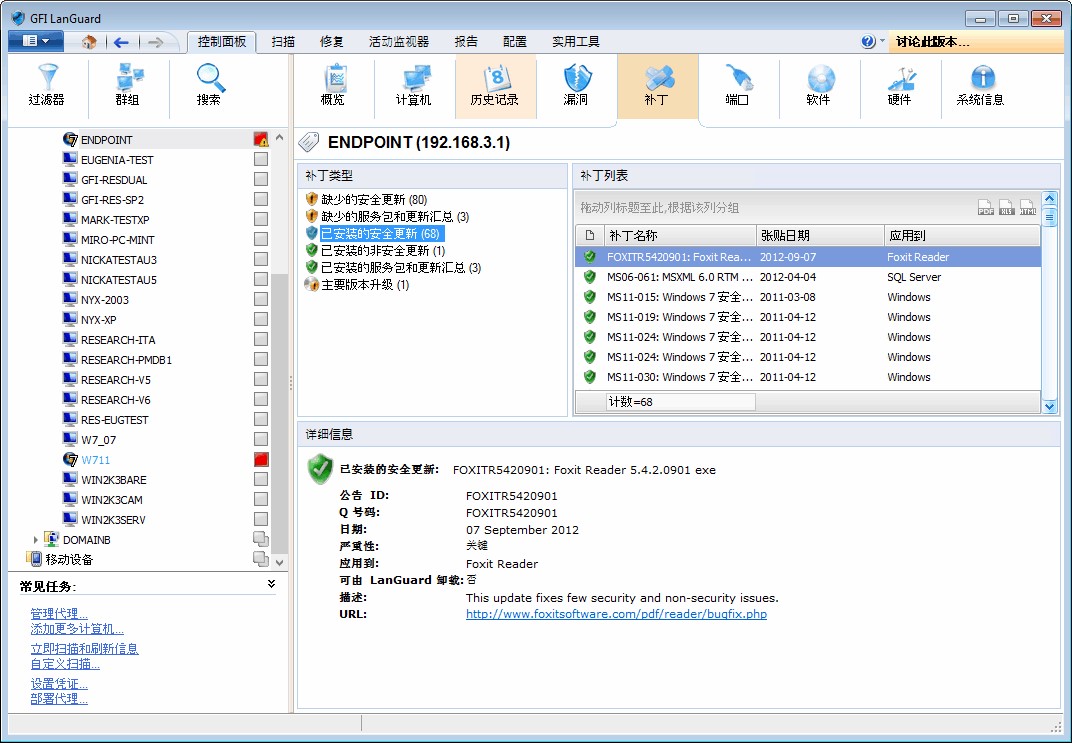Open the 系统信息 system information icon
Screen dimensions: 1072x743
pyautogui.click(x=982, y=77)
